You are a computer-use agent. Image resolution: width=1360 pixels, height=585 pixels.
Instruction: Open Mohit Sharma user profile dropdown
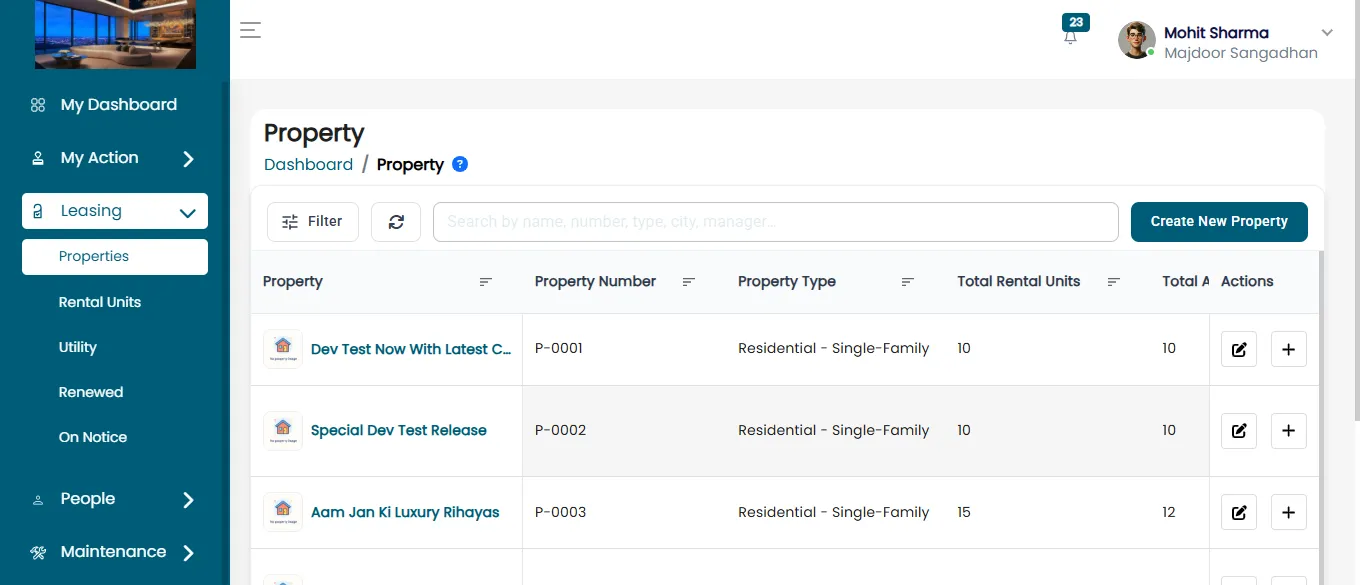pos(1226,42)
